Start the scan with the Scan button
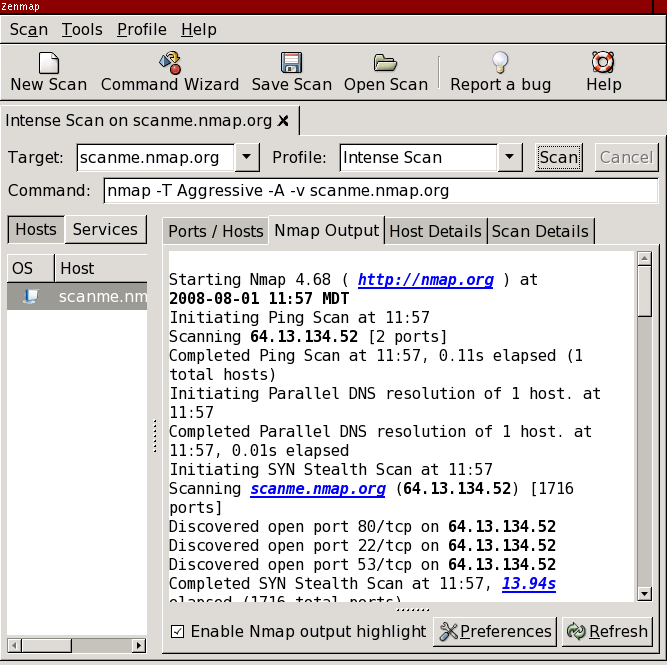Screen dimensions: 667x665 559,157
